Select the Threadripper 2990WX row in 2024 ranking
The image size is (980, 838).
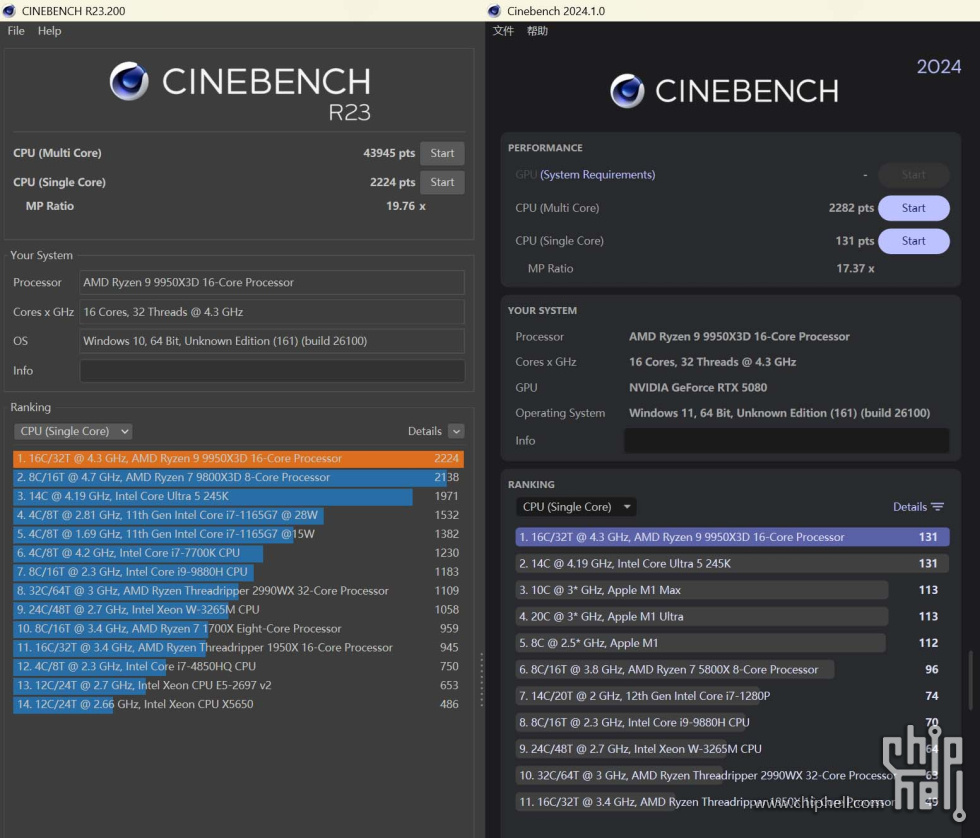coord(732,776)
